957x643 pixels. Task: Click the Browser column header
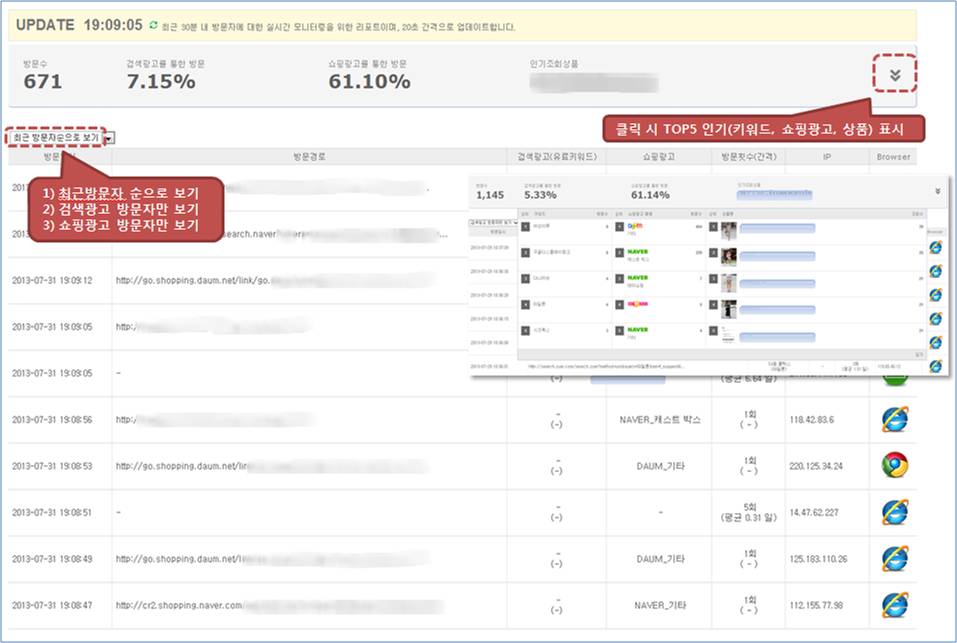893,157
